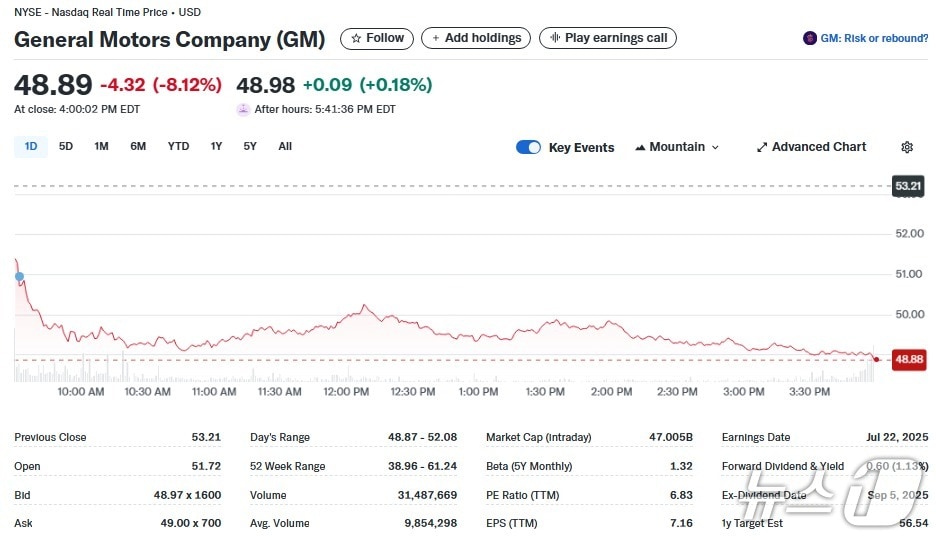936x540 pixels.
Task: Click the after-hours moon icon
Action: coord(243,110)
